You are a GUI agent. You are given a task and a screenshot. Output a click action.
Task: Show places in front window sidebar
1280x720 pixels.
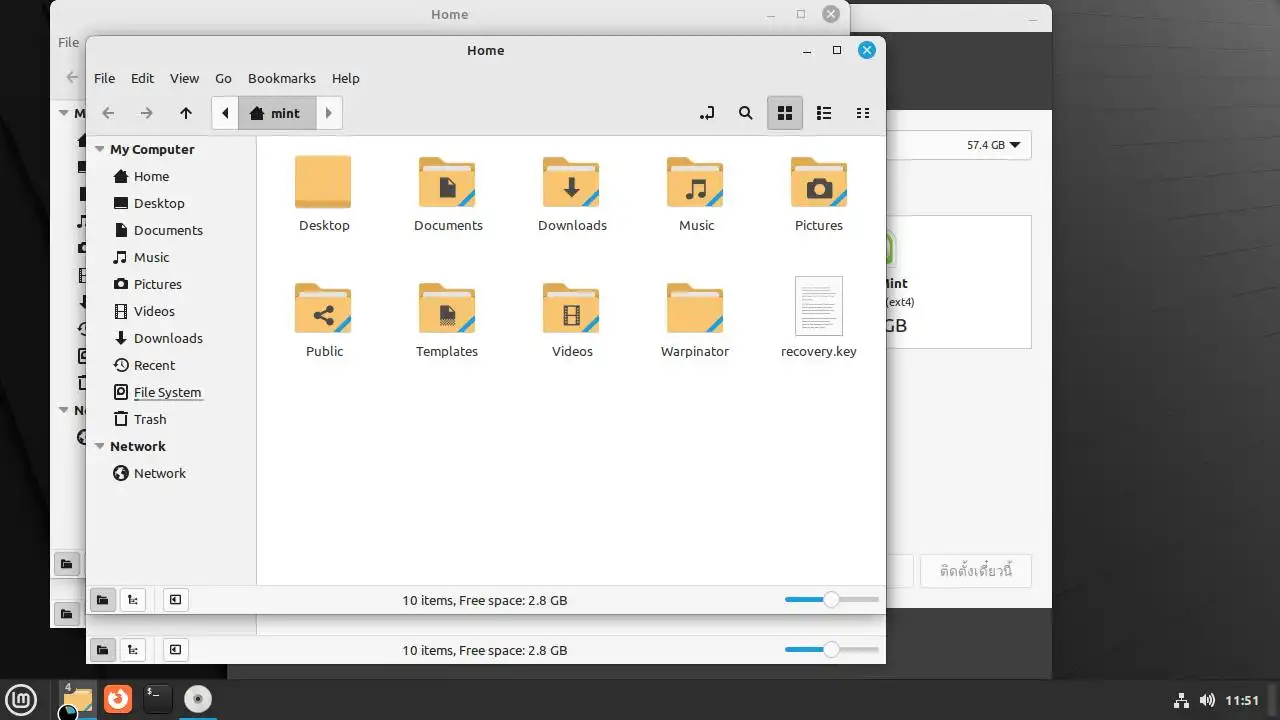point(102,600)
